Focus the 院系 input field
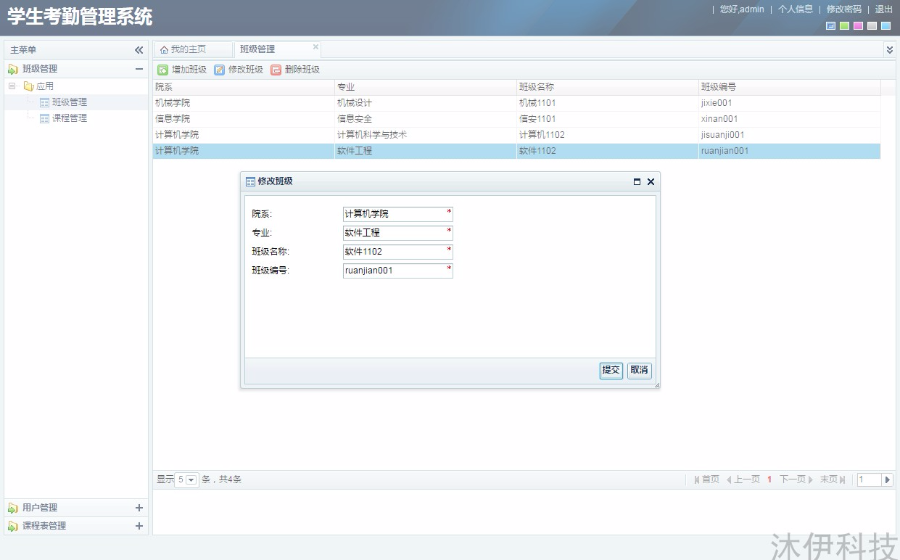Image resolution: width=900 pixels, height=560 pixels. [x=398, y=214]
